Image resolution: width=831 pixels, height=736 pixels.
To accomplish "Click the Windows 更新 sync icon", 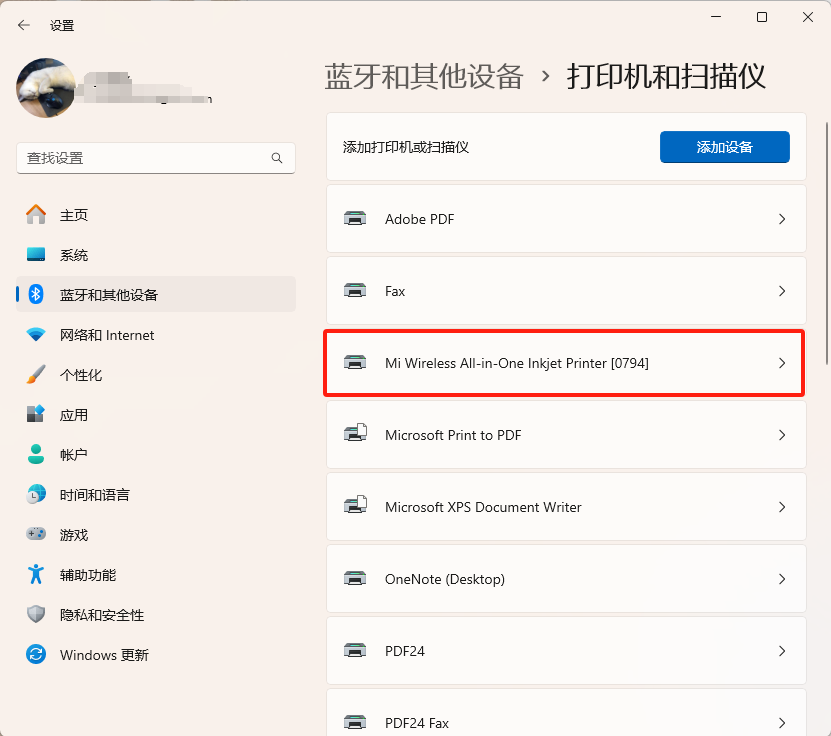I will [x=36, y=654].
